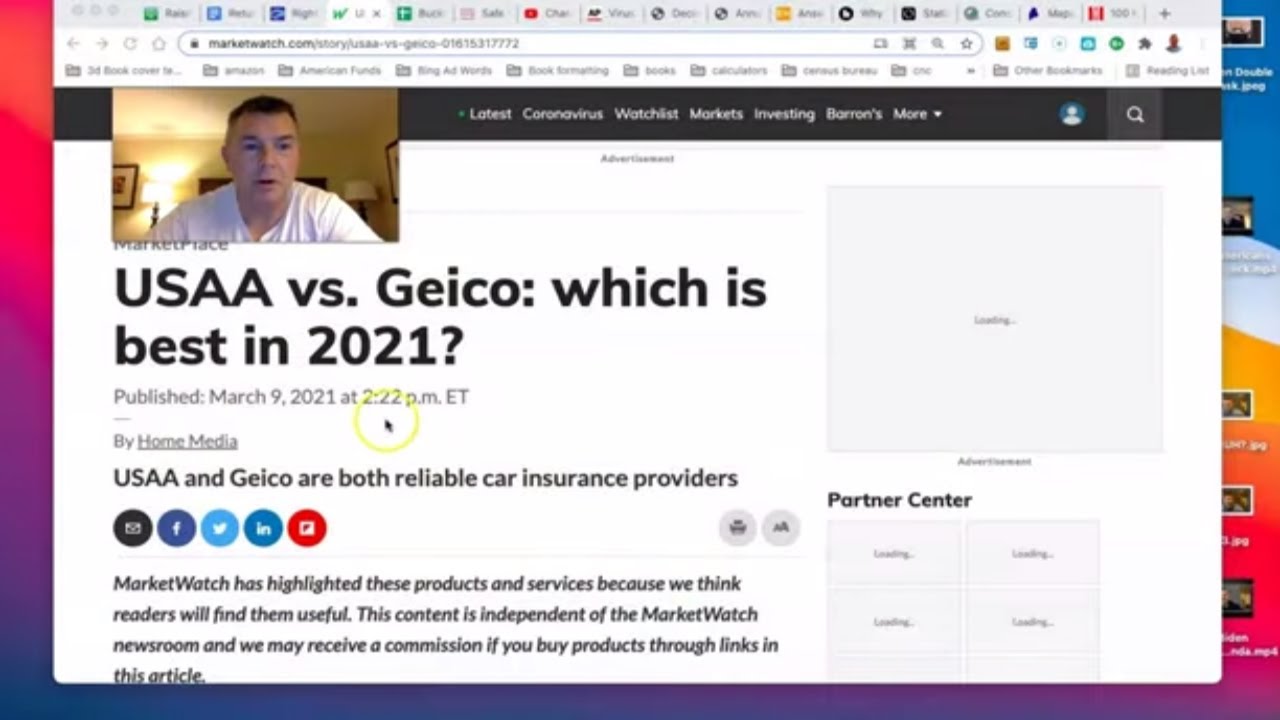Share article on LinkedIn
The image size is (1280, 720).
263,528
